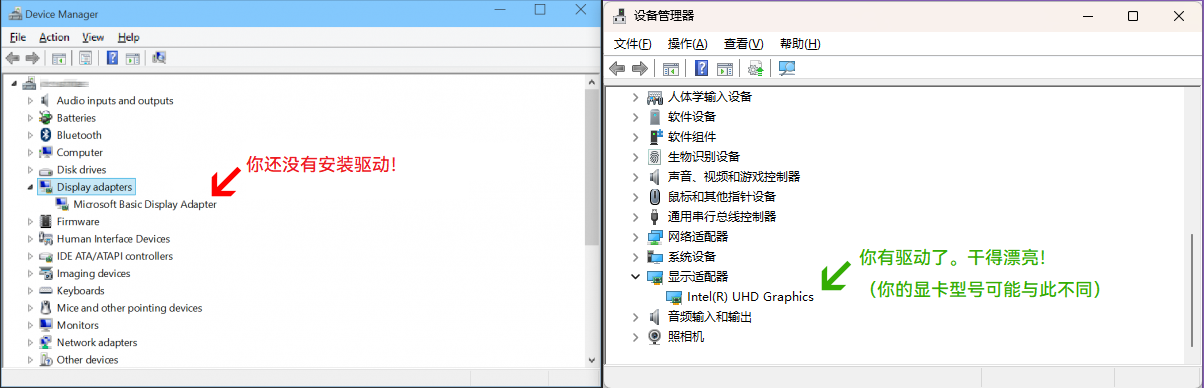Click the blue Help icon in left toolbar

click(113, 58)
